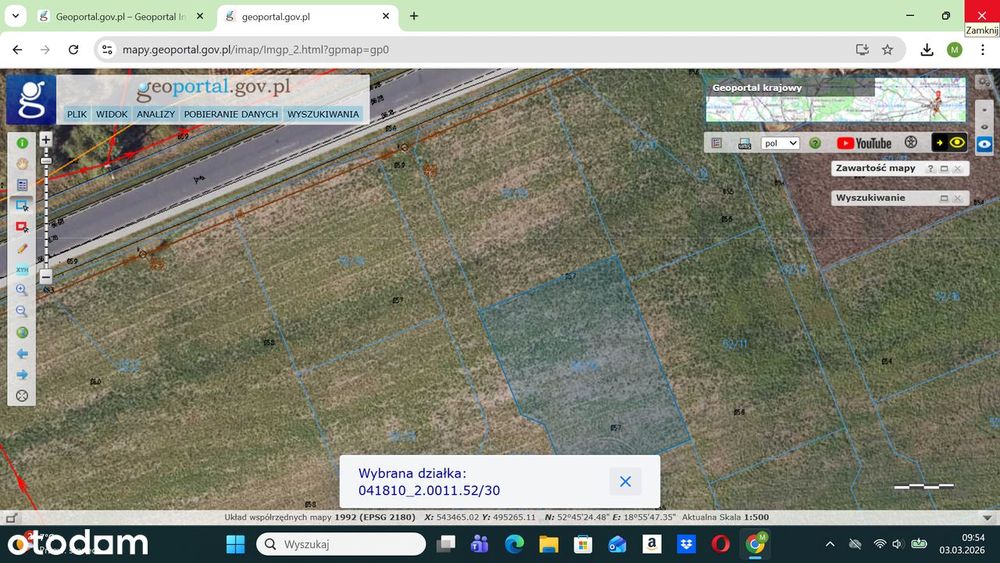The height and width of the screenshot is (563, 1000).
Task: Open the attribute table tool
Action: tap(22, 185)
